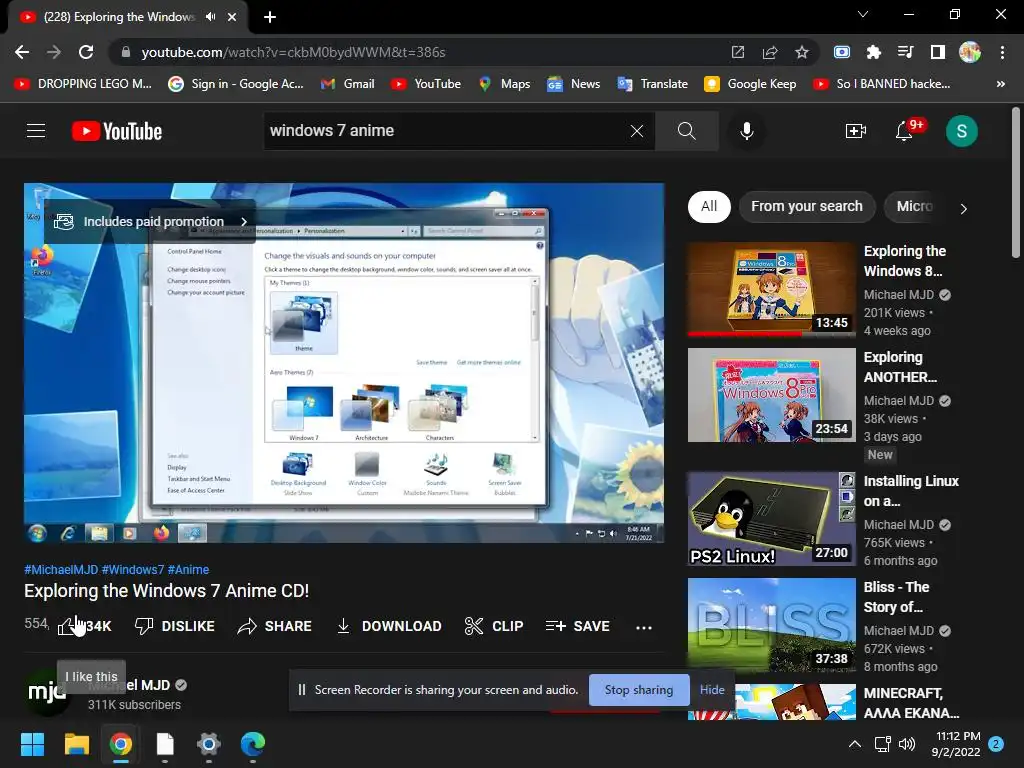Expand the Includes paid promotion notice

tap(150, 221)
